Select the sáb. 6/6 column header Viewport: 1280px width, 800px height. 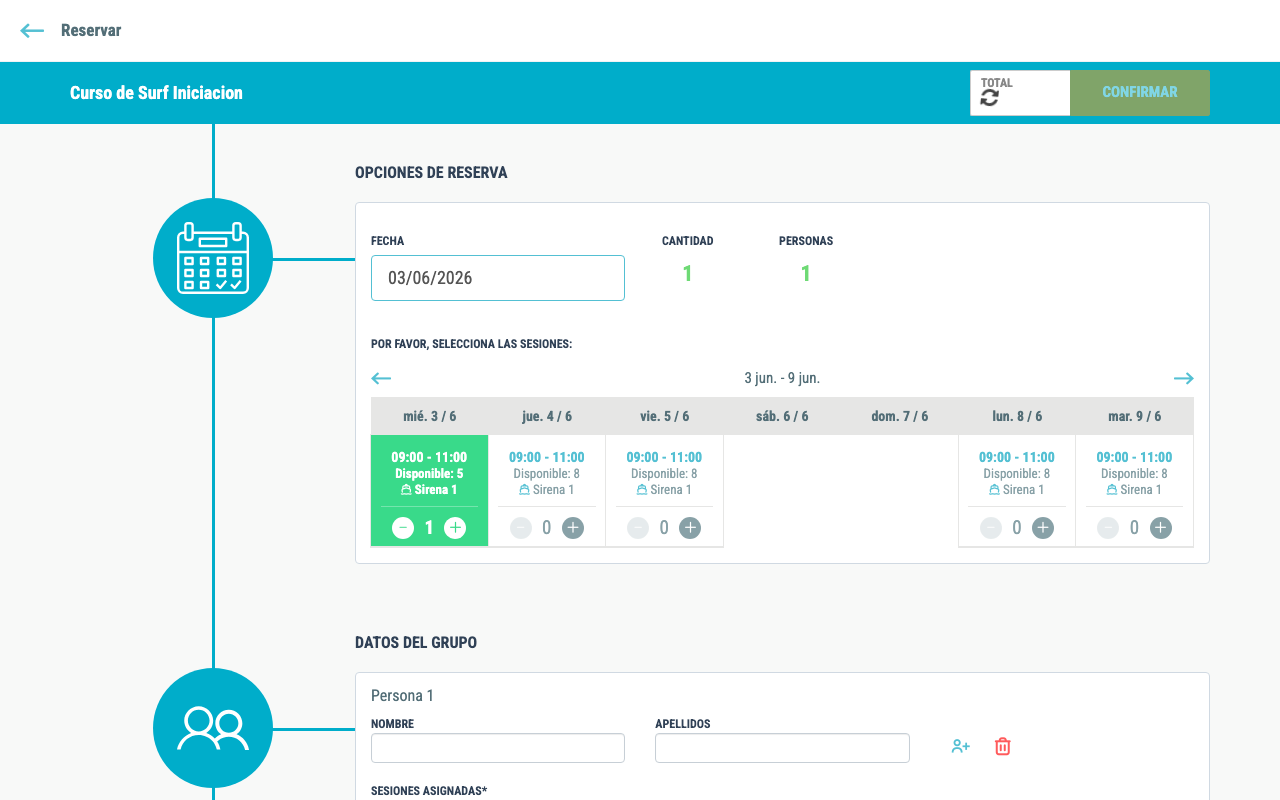click(x=782, y=416)
